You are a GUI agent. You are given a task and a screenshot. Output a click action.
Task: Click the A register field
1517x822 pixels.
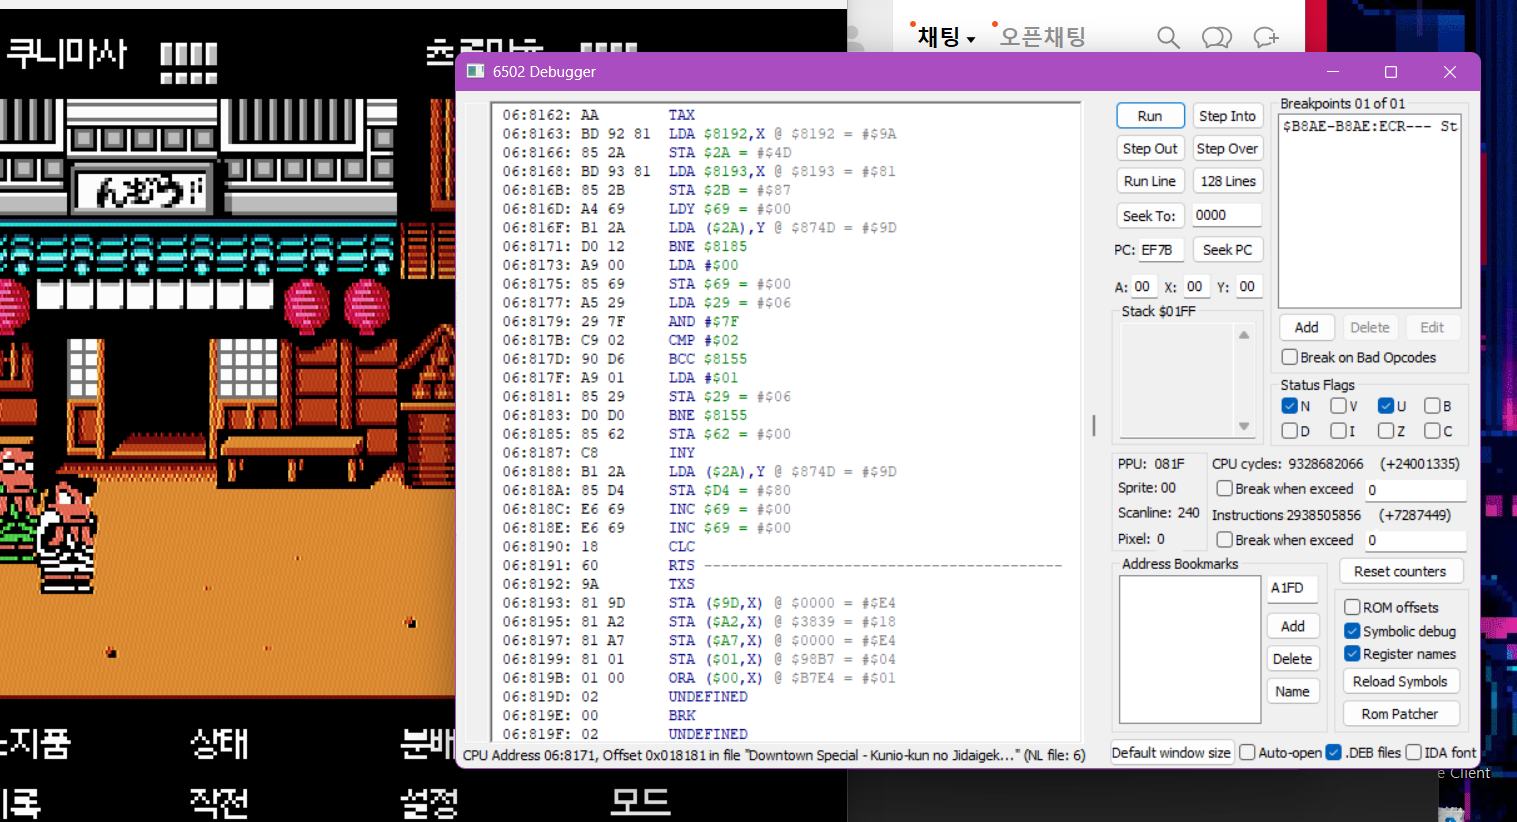[1144, 286]
